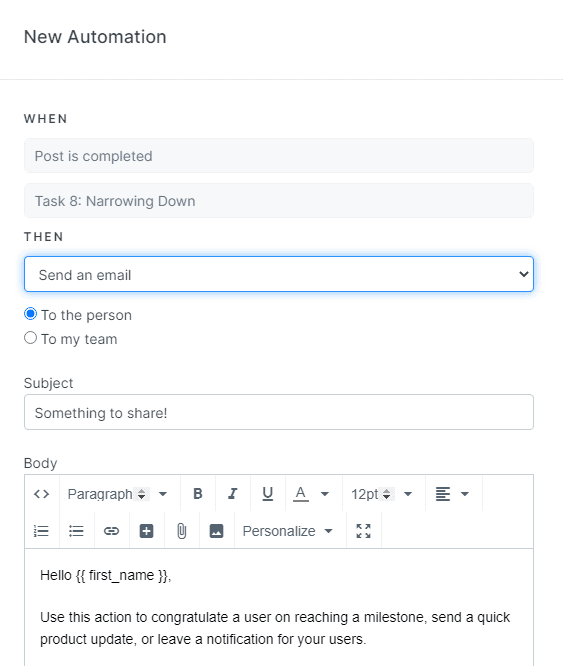The image size is (563, 666).
Task: Open the Paragraph style dropdown
Action: click(117, 494)
